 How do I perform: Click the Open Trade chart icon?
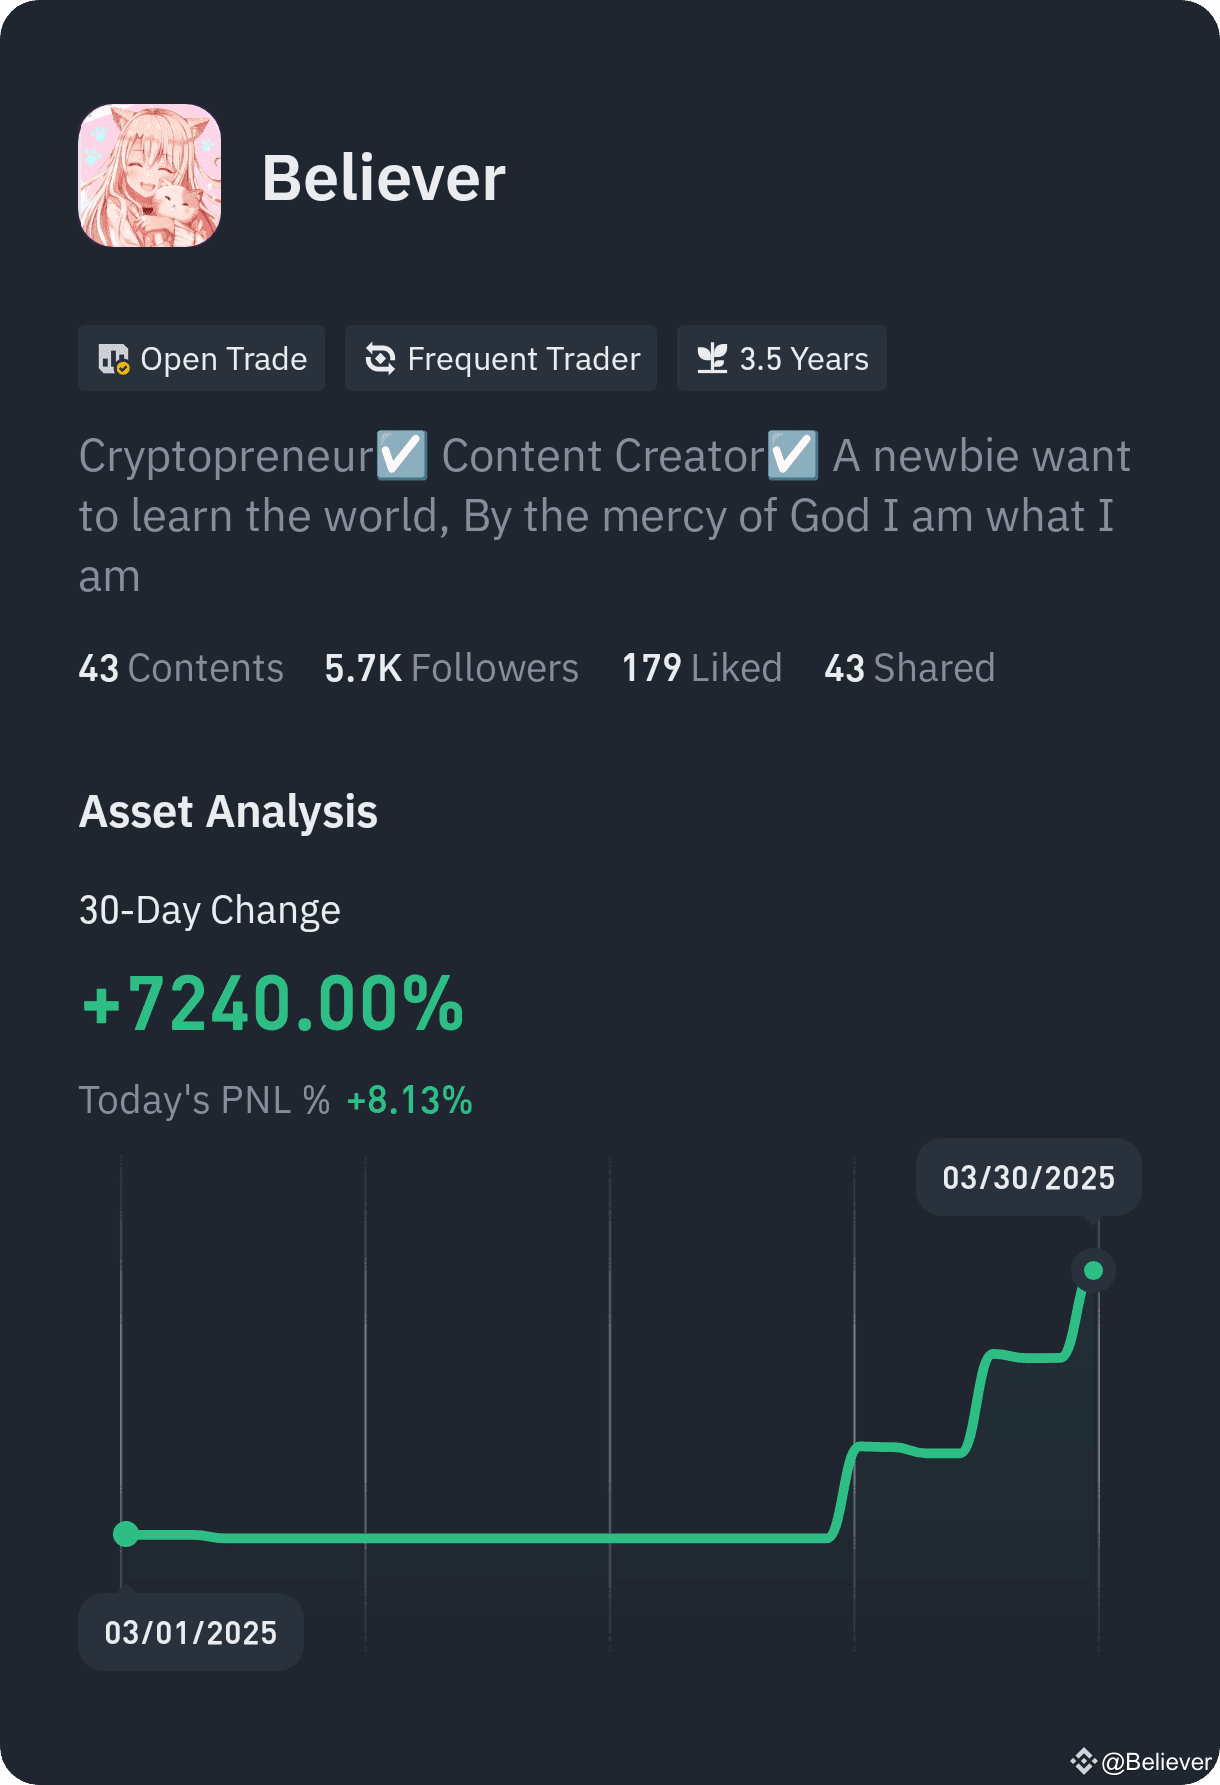pos(114,359)
